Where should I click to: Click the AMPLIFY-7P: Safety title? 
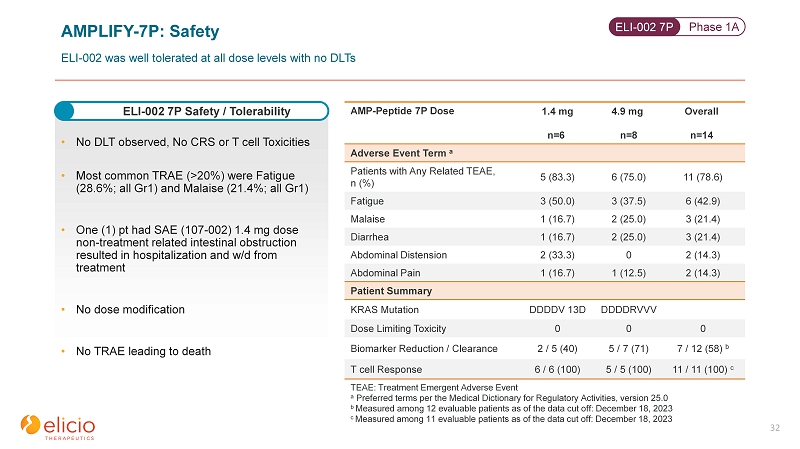[140, 31]
